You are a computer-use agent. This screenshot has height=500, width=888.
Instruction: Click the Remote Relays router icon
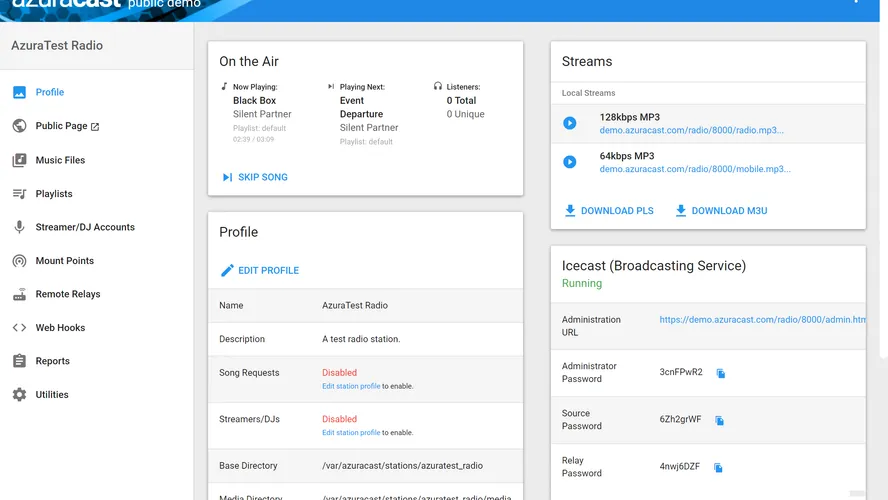coord(19,294)
